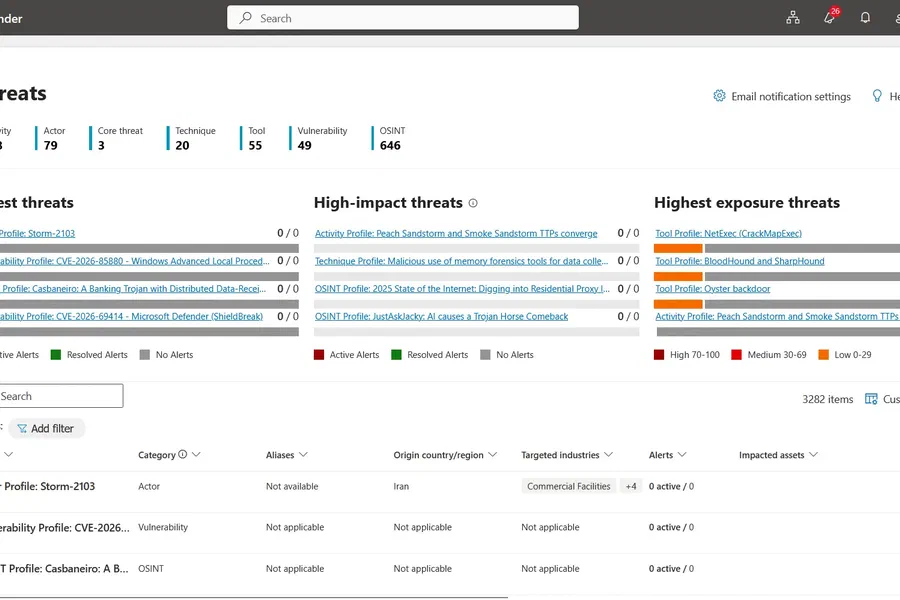Filter by Vulnerability count 49
The height and width of the screenshot is (600, 900).
(x=319, y=138)
